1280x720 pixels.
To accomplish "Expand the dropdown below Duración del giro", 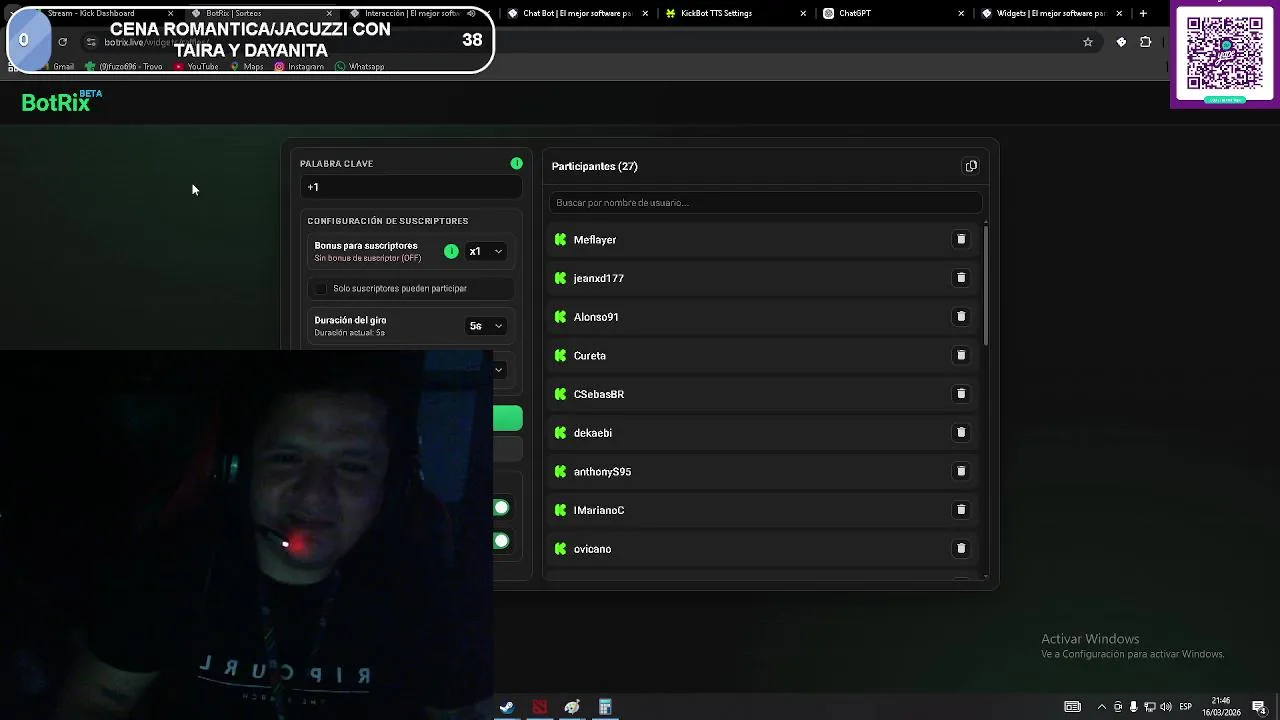I will (x=498, y=370).
